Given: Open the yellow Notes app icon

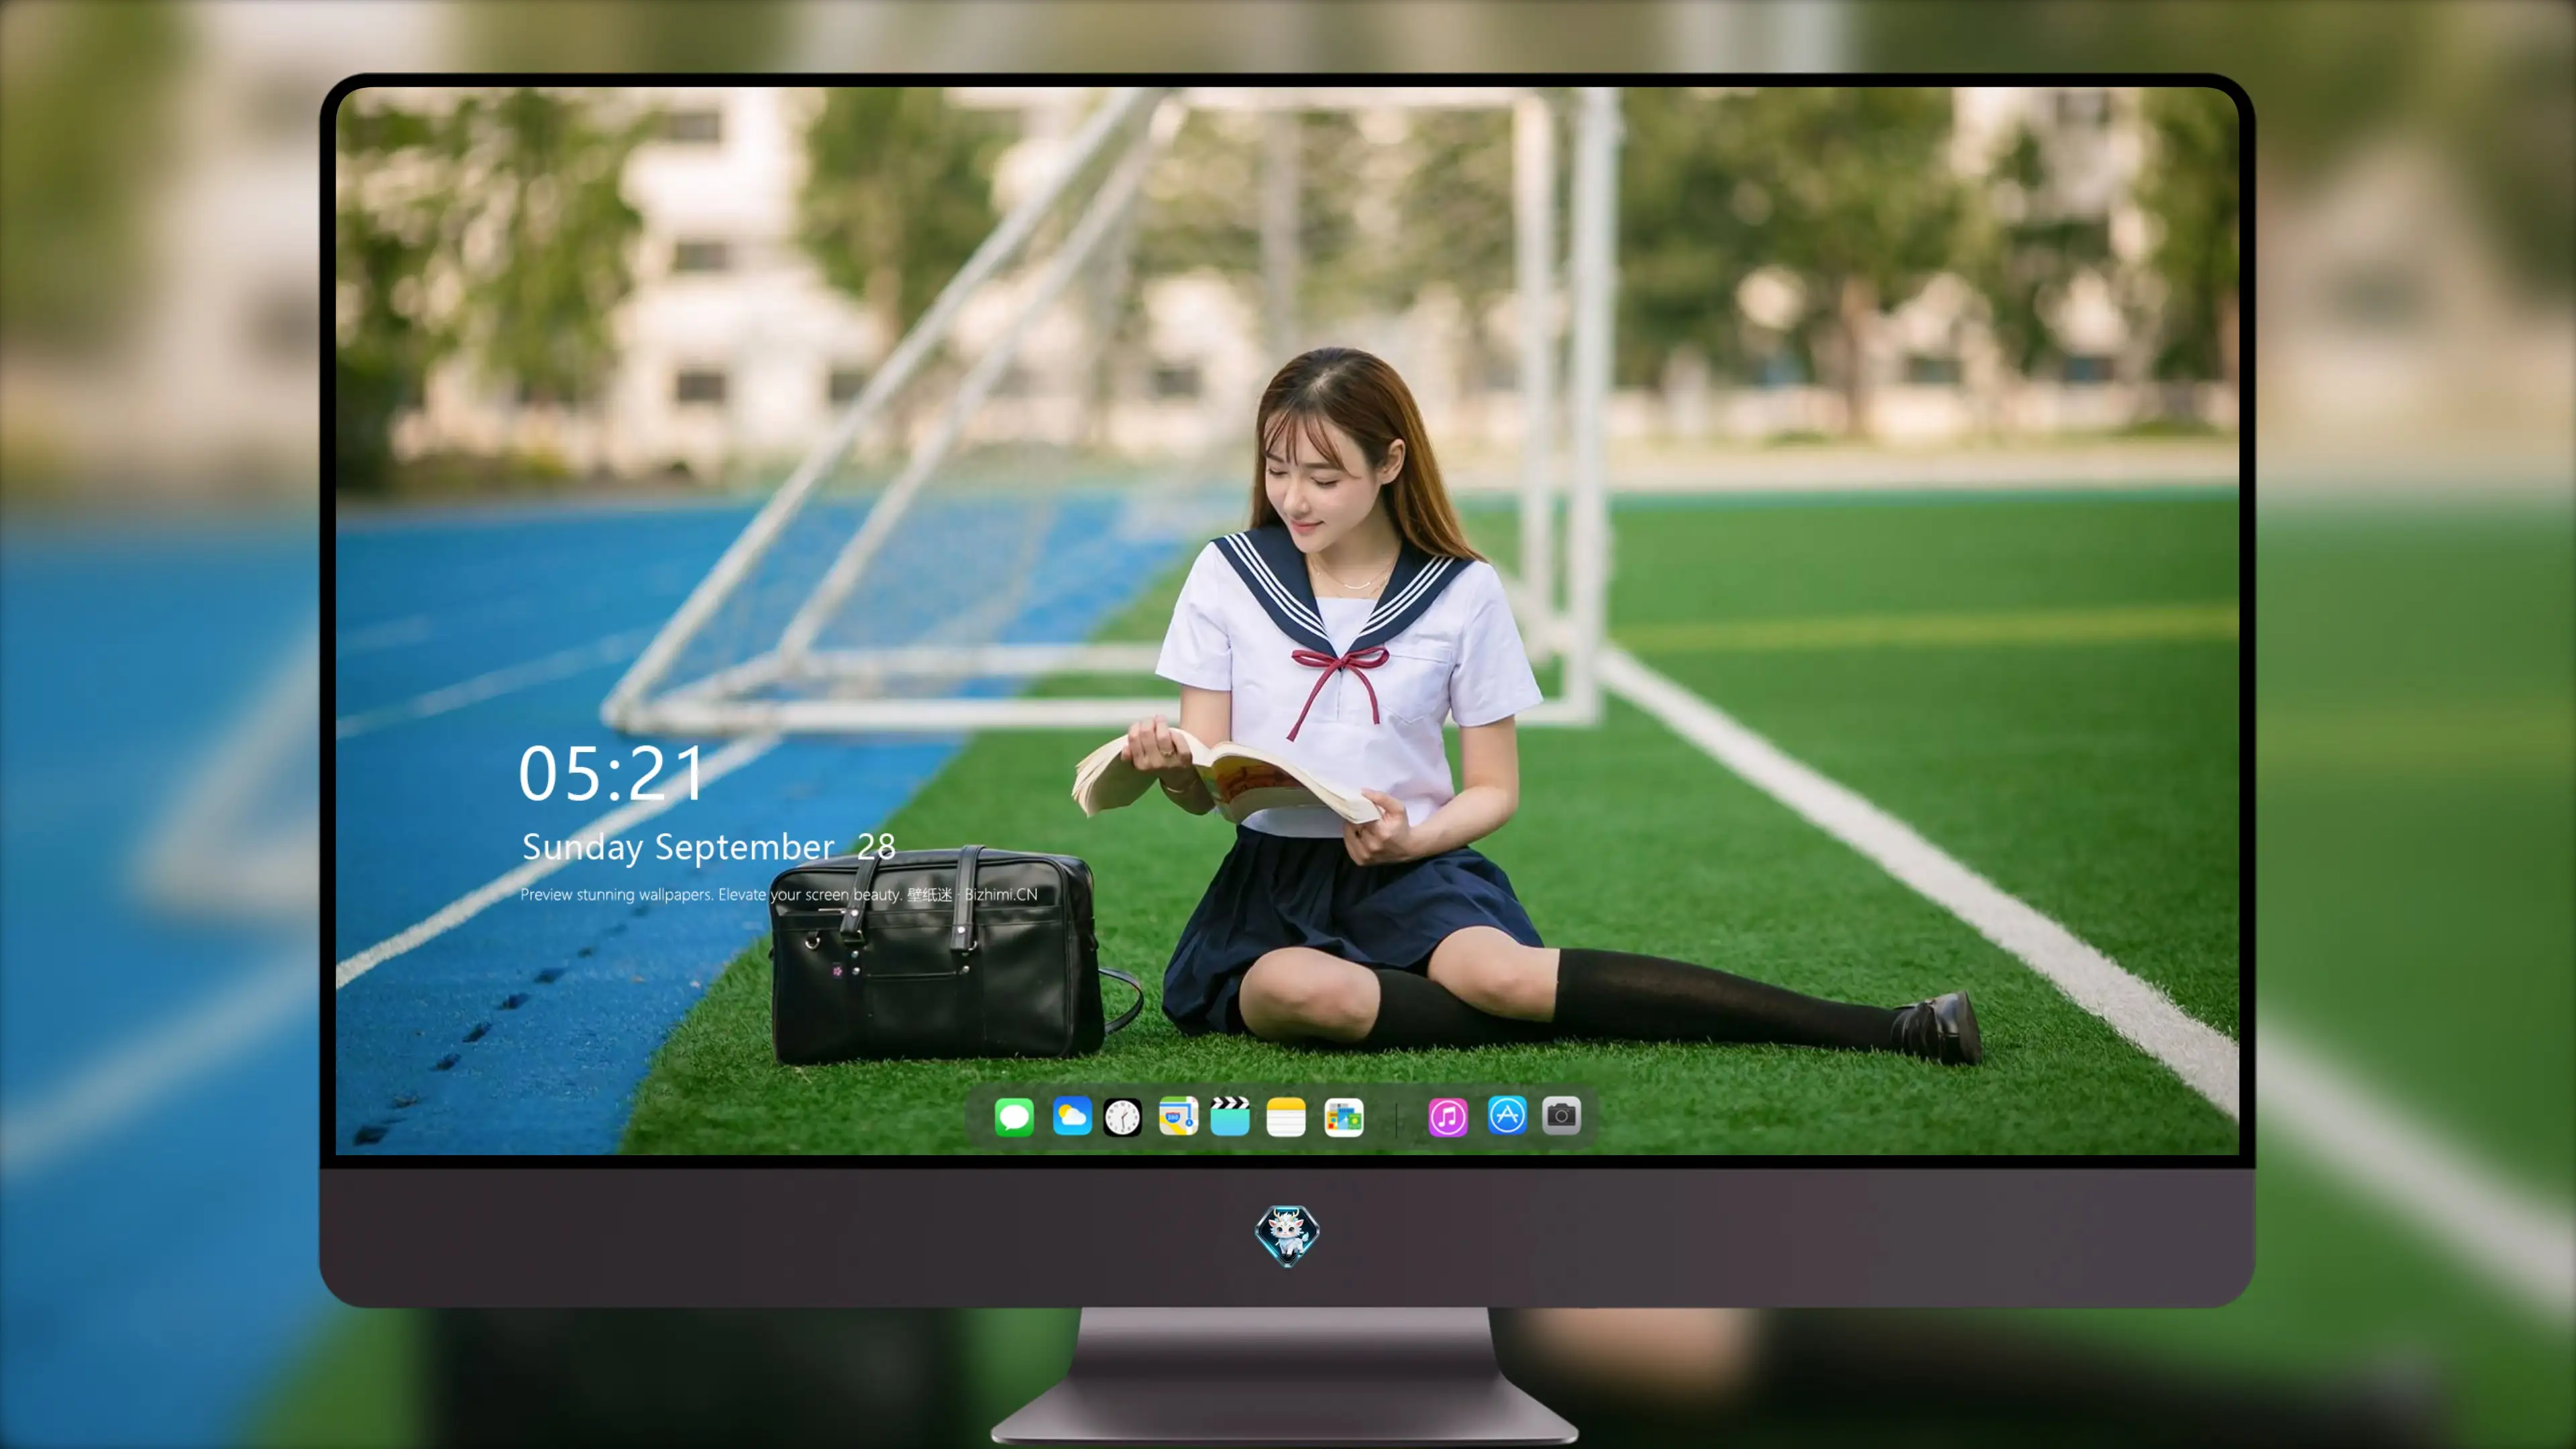Looking at the screenshot, I should coord(1286,1116).
